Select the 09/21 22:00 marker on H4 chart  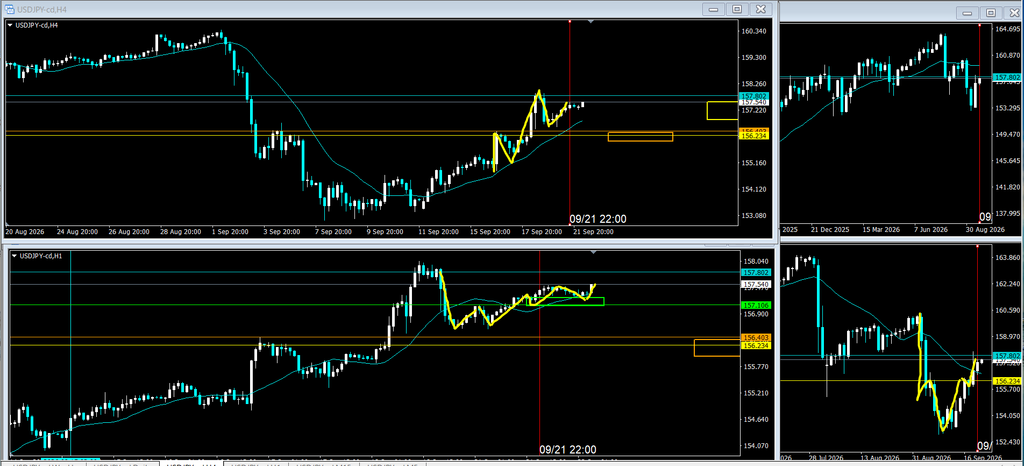point(598,219)
